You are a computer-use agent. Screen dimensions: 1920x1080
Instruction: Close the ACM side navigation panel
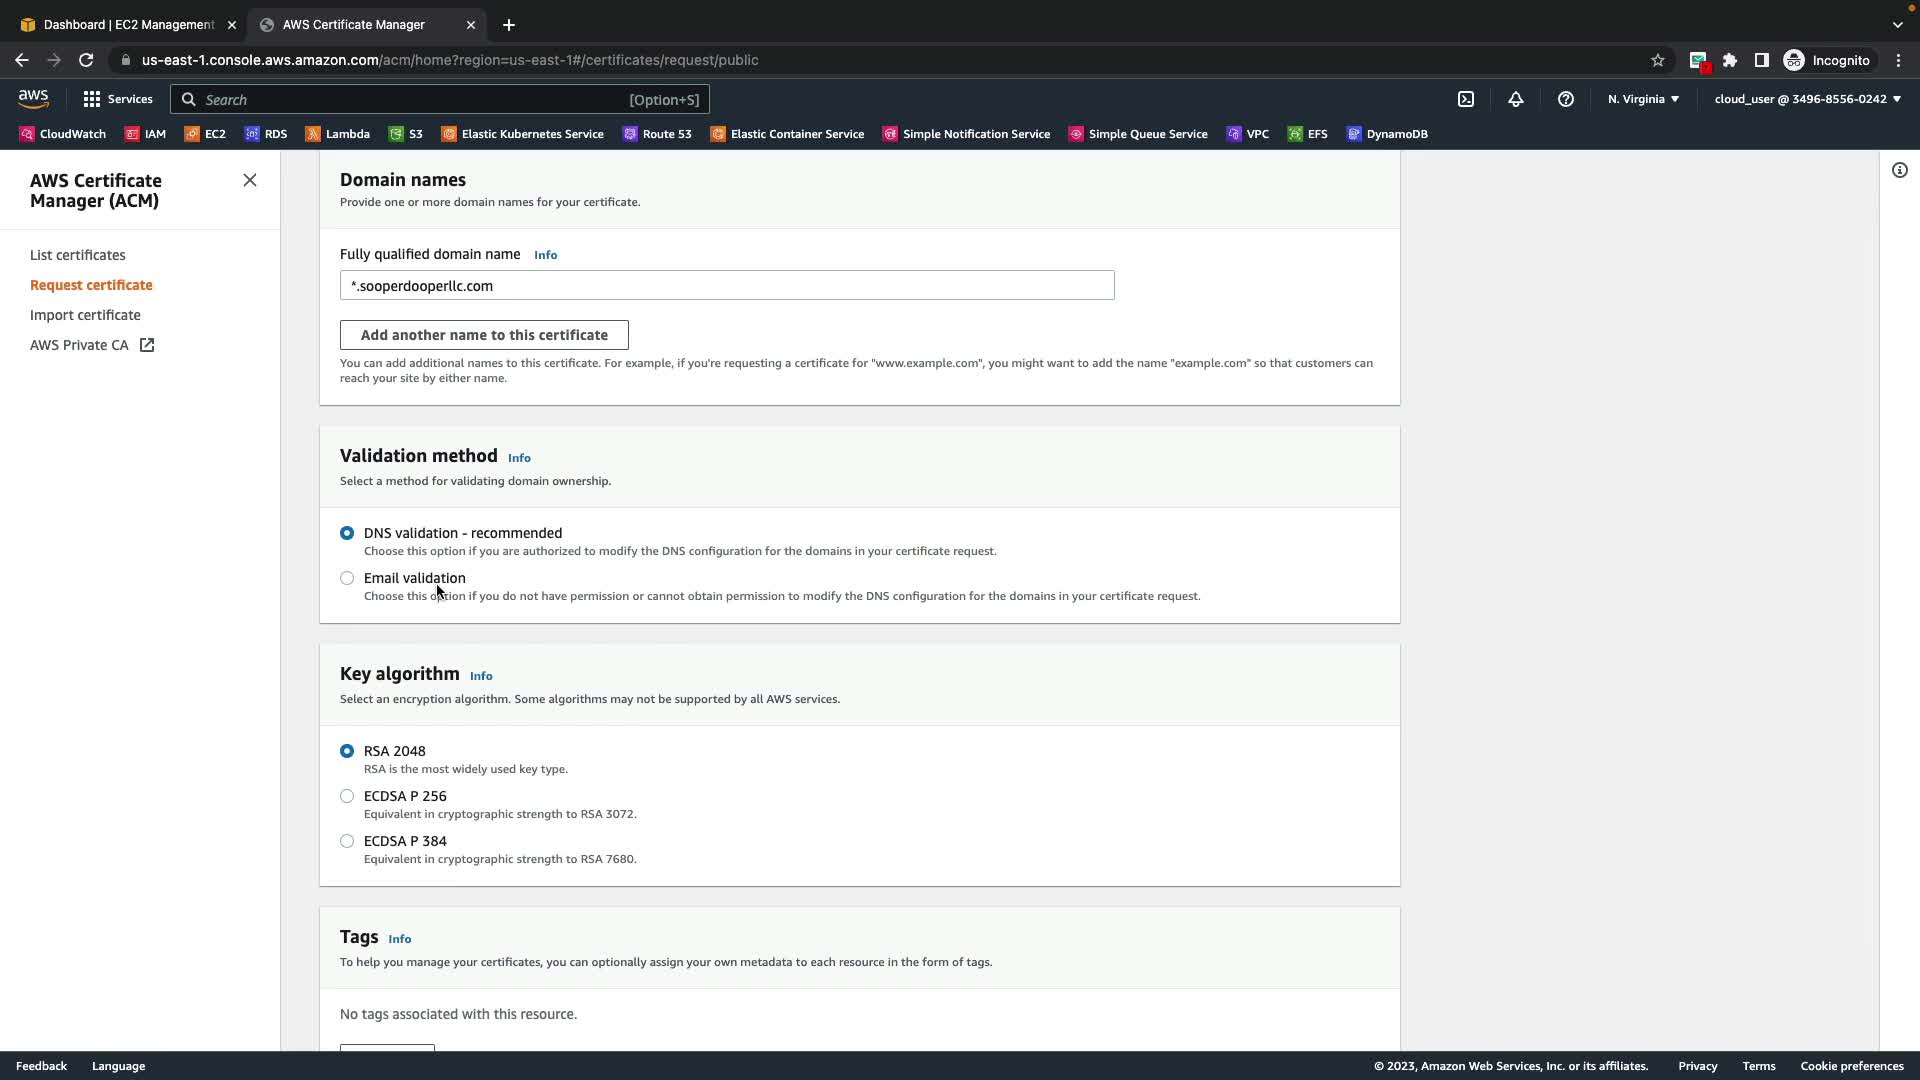pyautogui.click(x=250, y=180)
